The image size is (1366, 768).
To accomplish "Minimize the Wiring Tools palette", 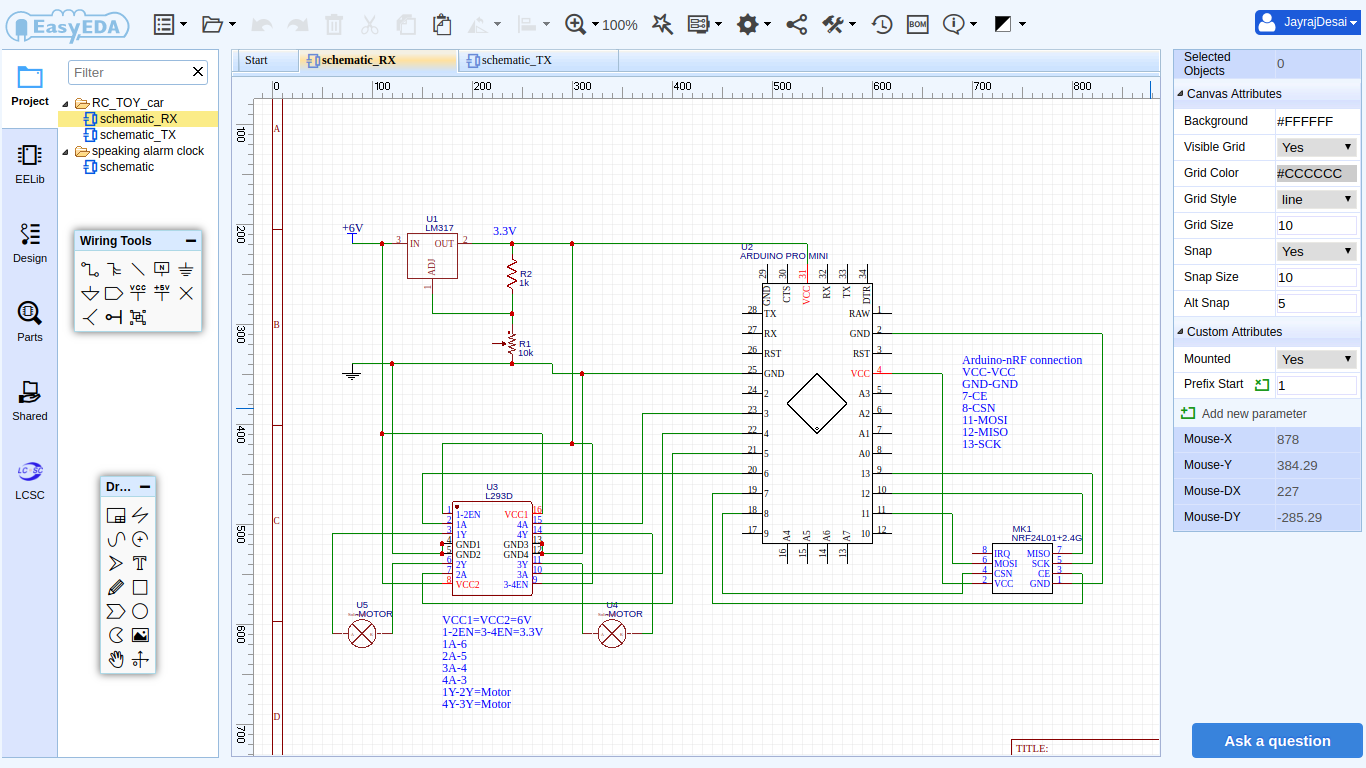I will pyautogui.click(x=190, y=241).
